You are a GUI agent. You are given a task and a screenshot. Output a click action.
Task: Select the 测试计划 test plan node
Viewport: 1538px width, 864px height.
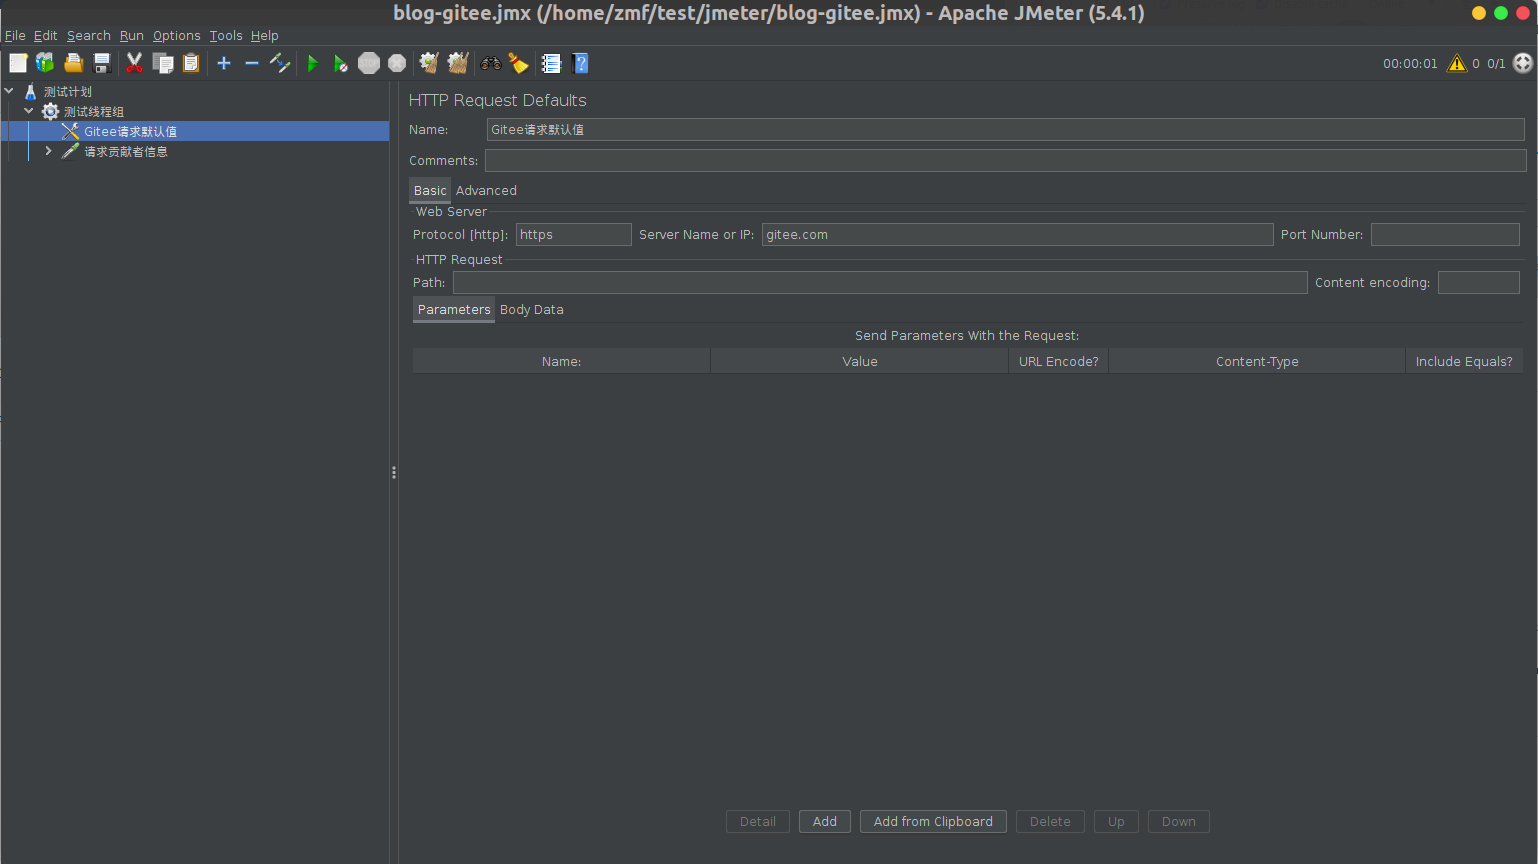pos(68,91)
